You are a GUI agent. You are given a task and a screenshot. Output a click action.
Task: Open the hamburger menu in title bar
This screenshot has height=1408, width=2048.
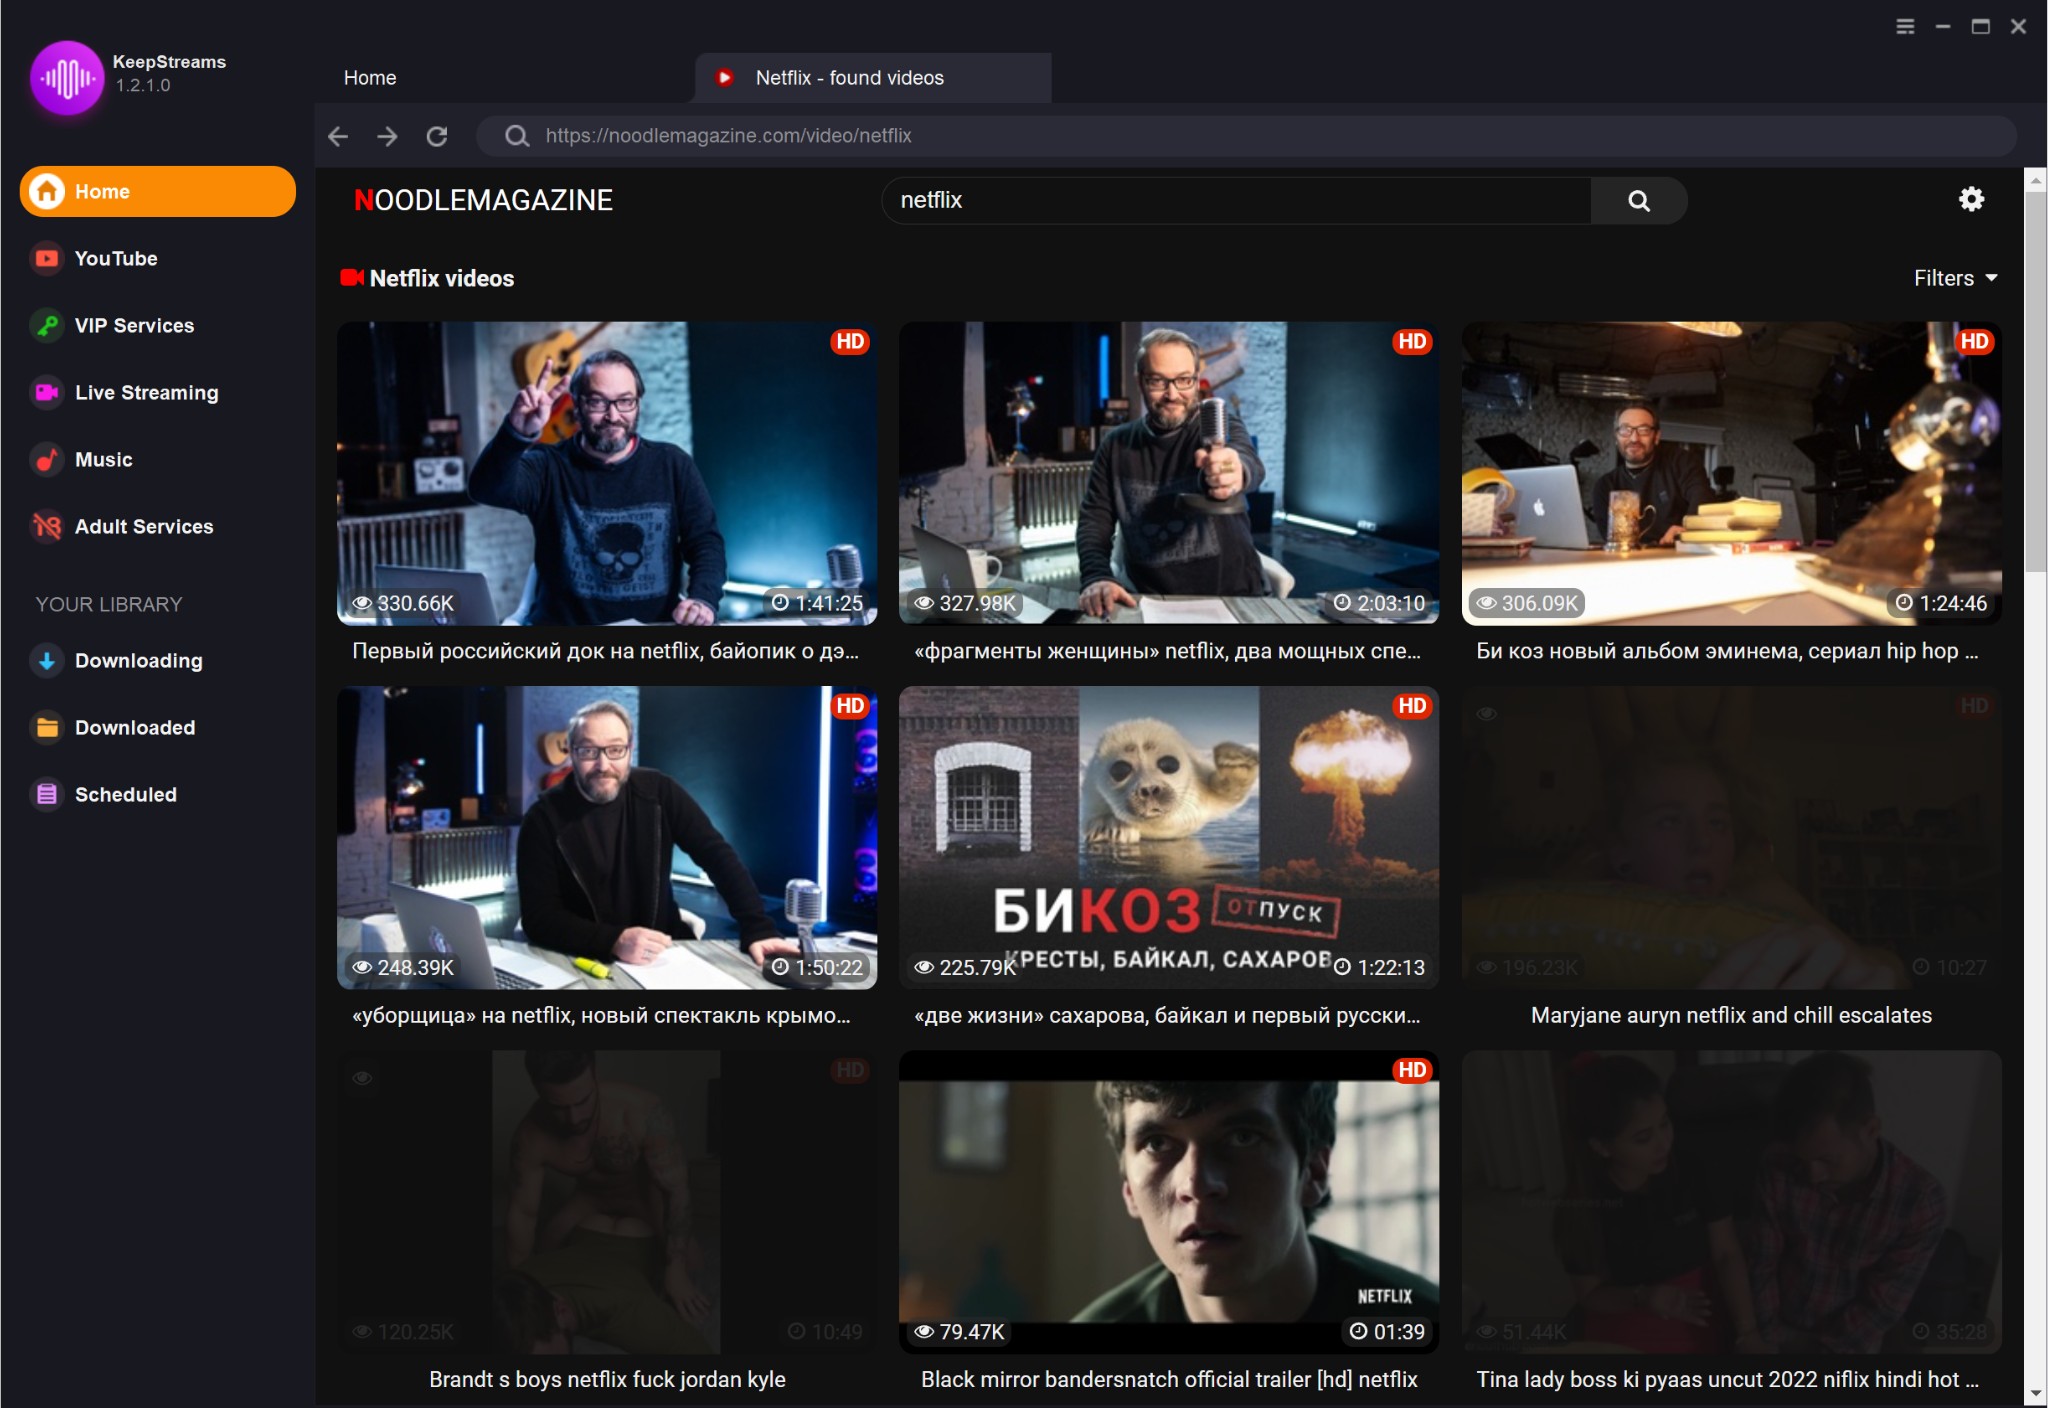click(x=1905, y=27)
